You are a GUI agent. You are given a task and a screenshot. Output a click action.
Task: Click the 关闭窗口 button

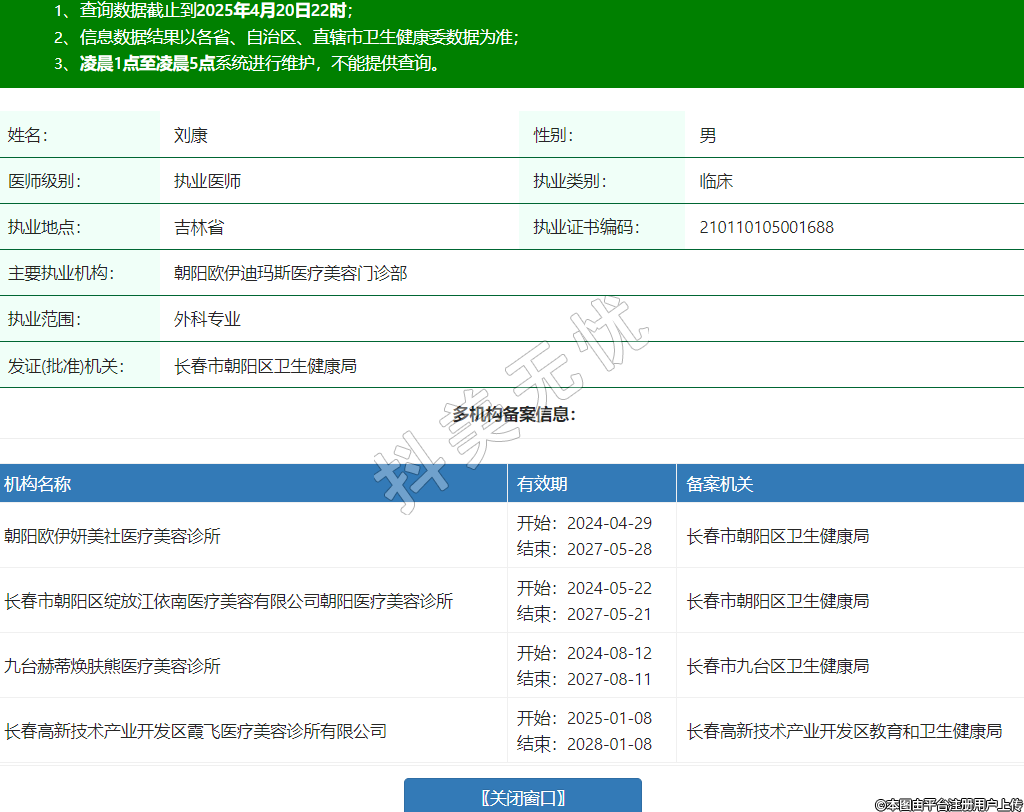(522, 797)
